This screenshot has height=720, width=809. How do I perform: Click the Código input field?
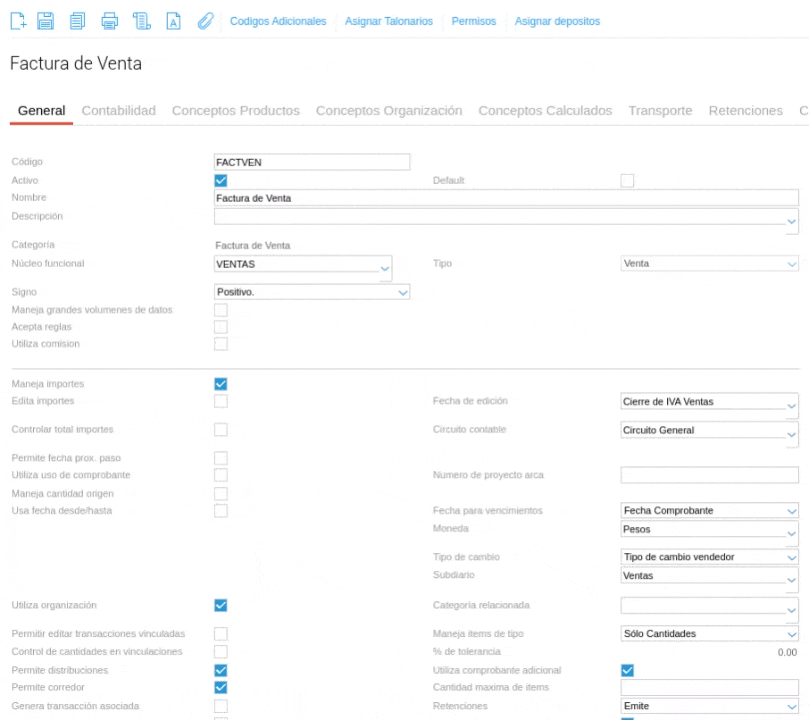[x=311, y=162]
